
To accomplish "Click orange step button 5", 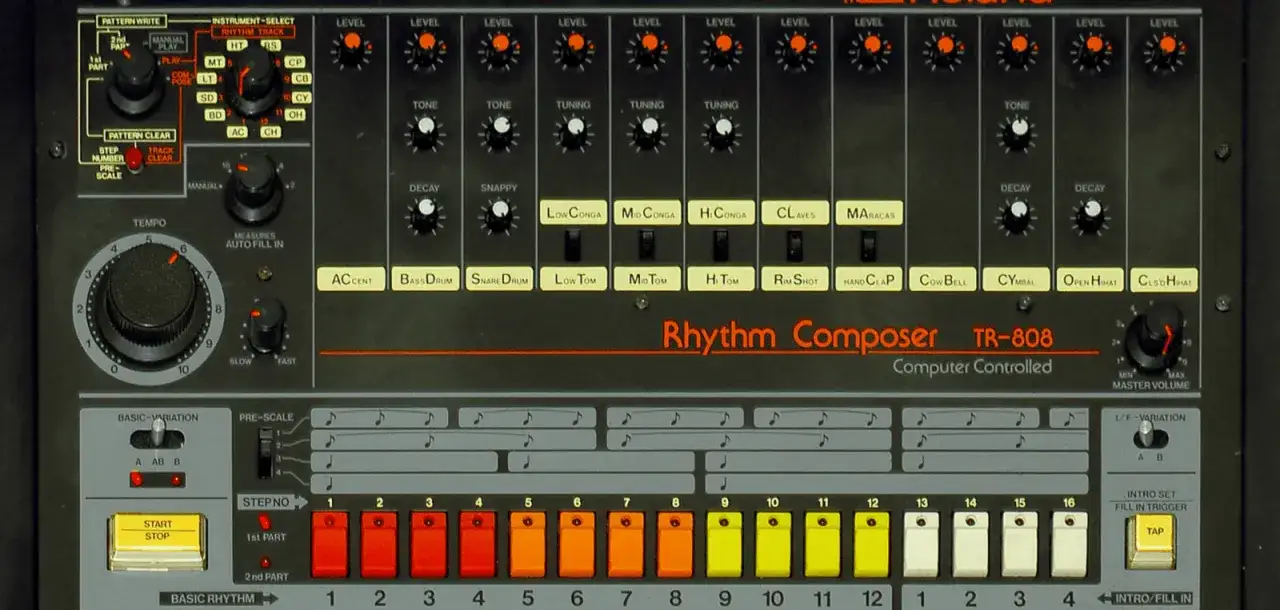I will click(x=527, y=545).
